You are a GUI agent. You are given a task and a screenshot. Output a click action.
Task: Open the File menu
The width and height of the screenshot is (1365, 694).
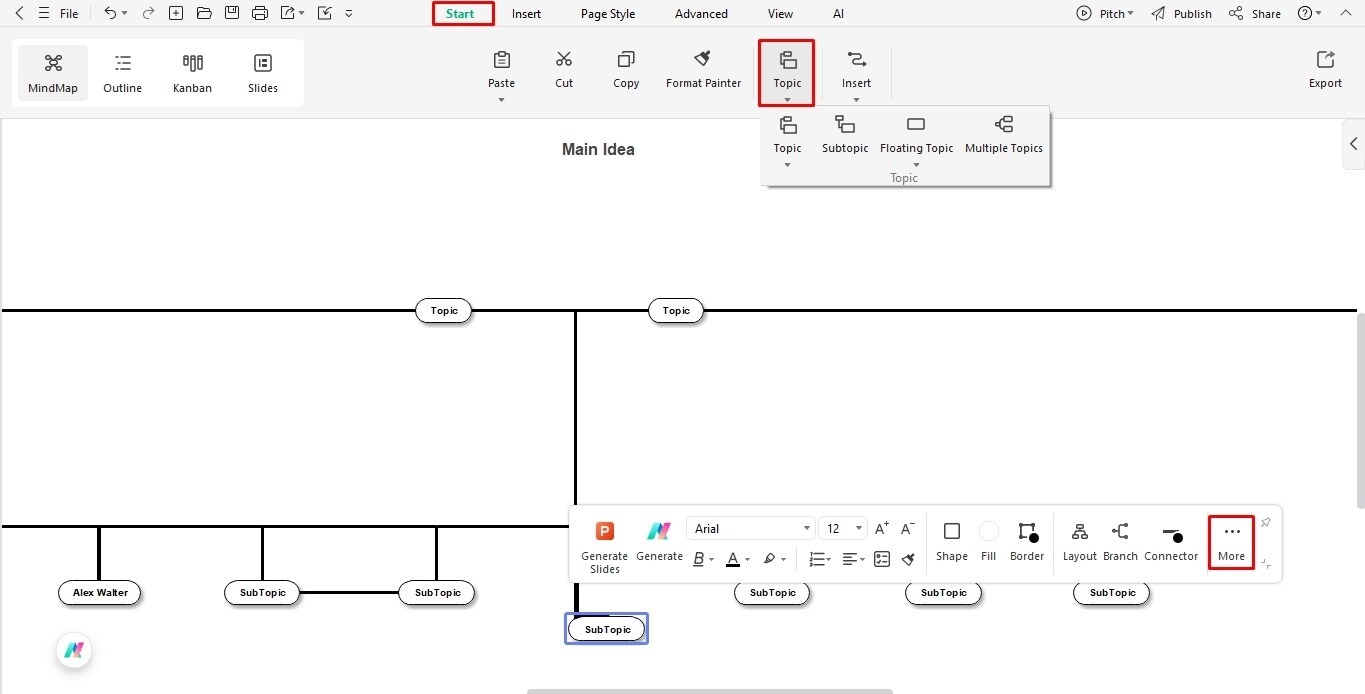coord(68,13)
